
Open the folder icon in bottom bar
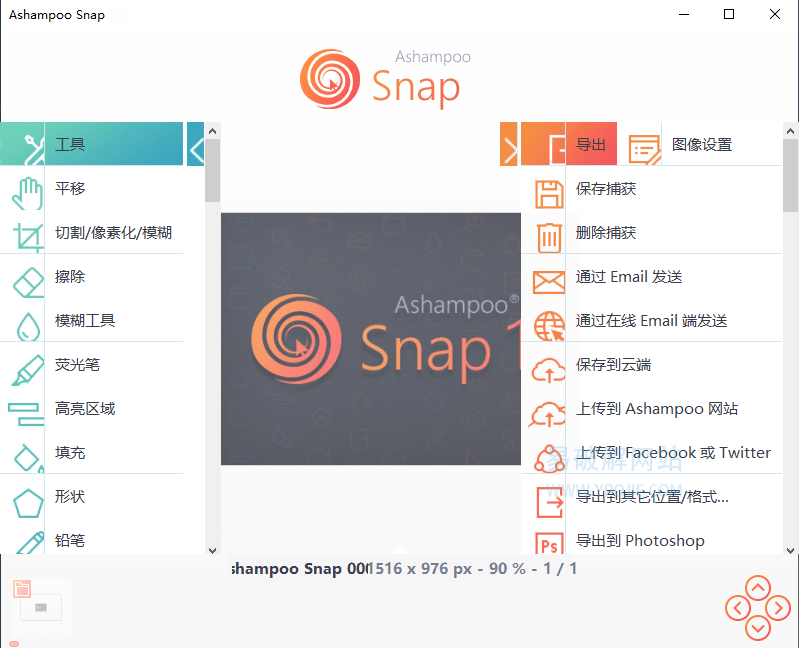point(22,589)
